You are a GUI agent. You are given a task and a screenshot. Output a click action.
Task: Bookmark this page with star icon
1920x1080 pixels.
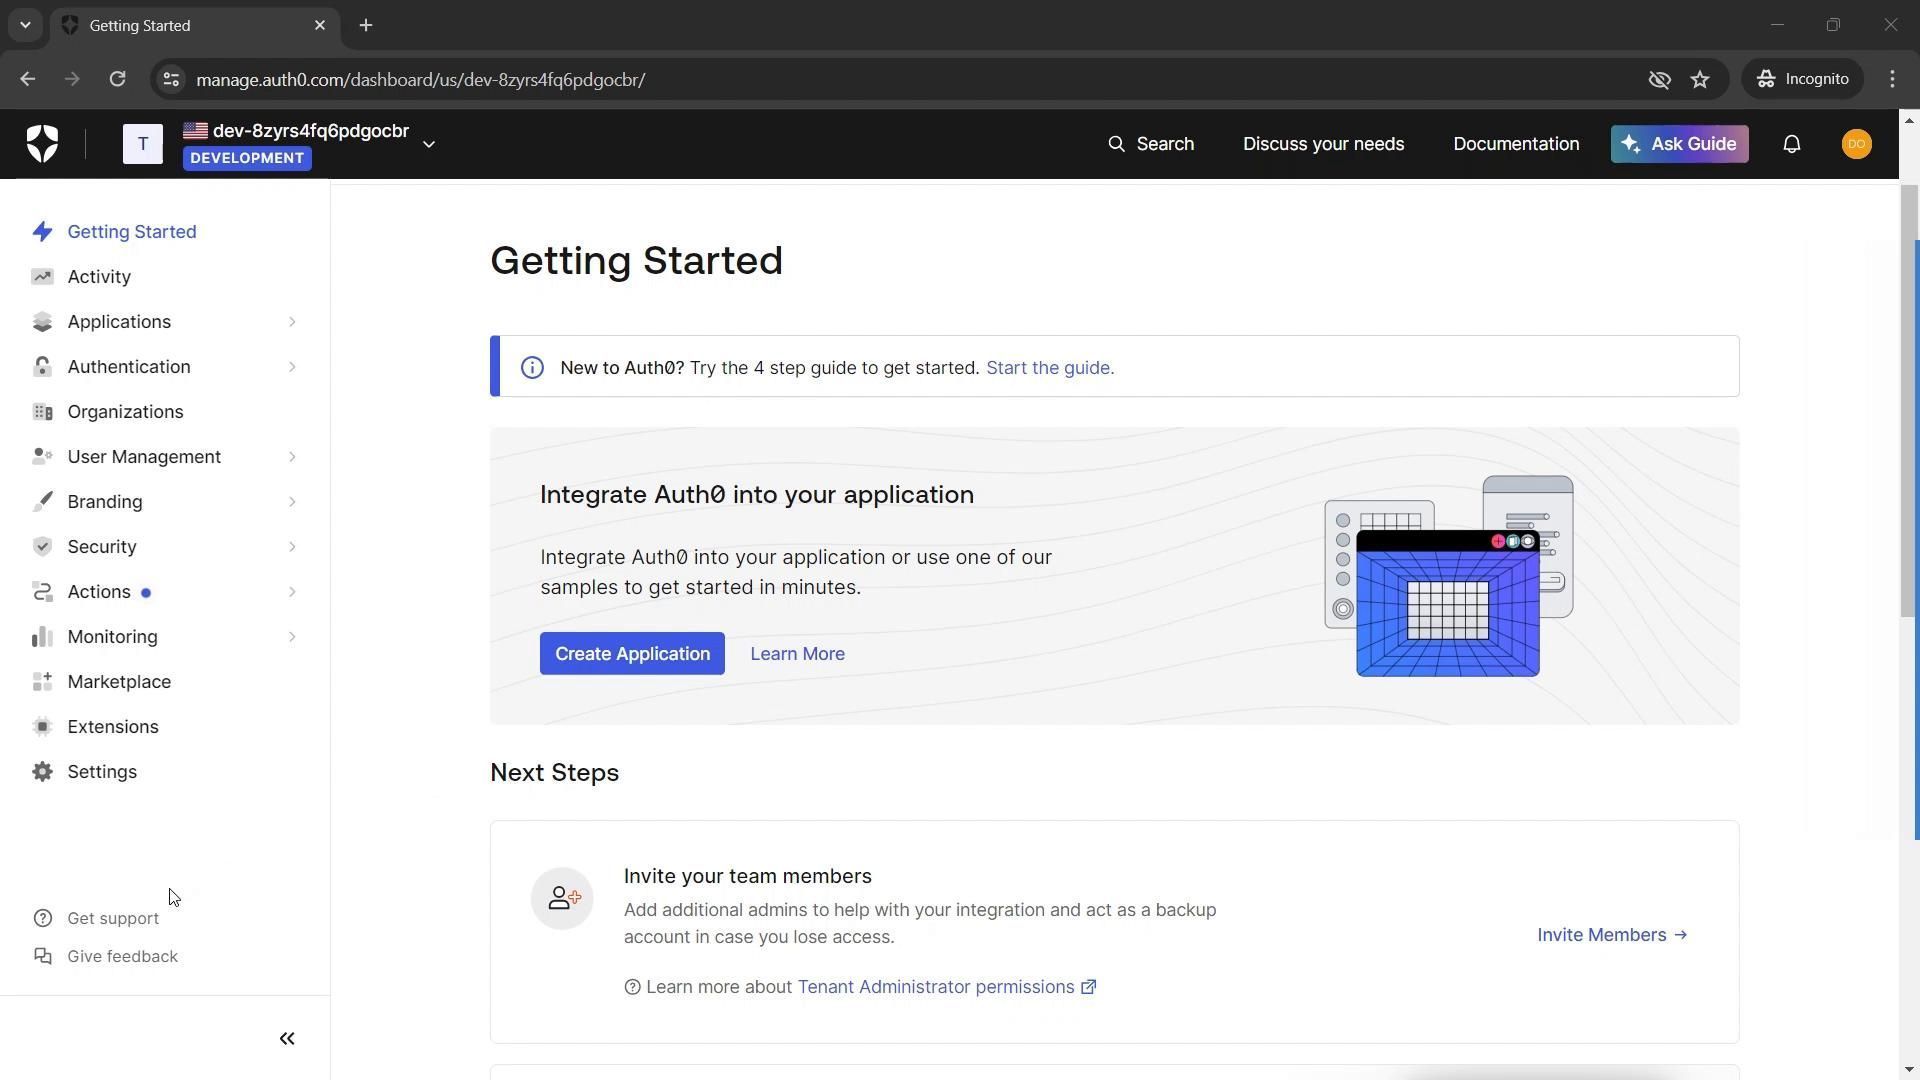(x=1700, y=80)
